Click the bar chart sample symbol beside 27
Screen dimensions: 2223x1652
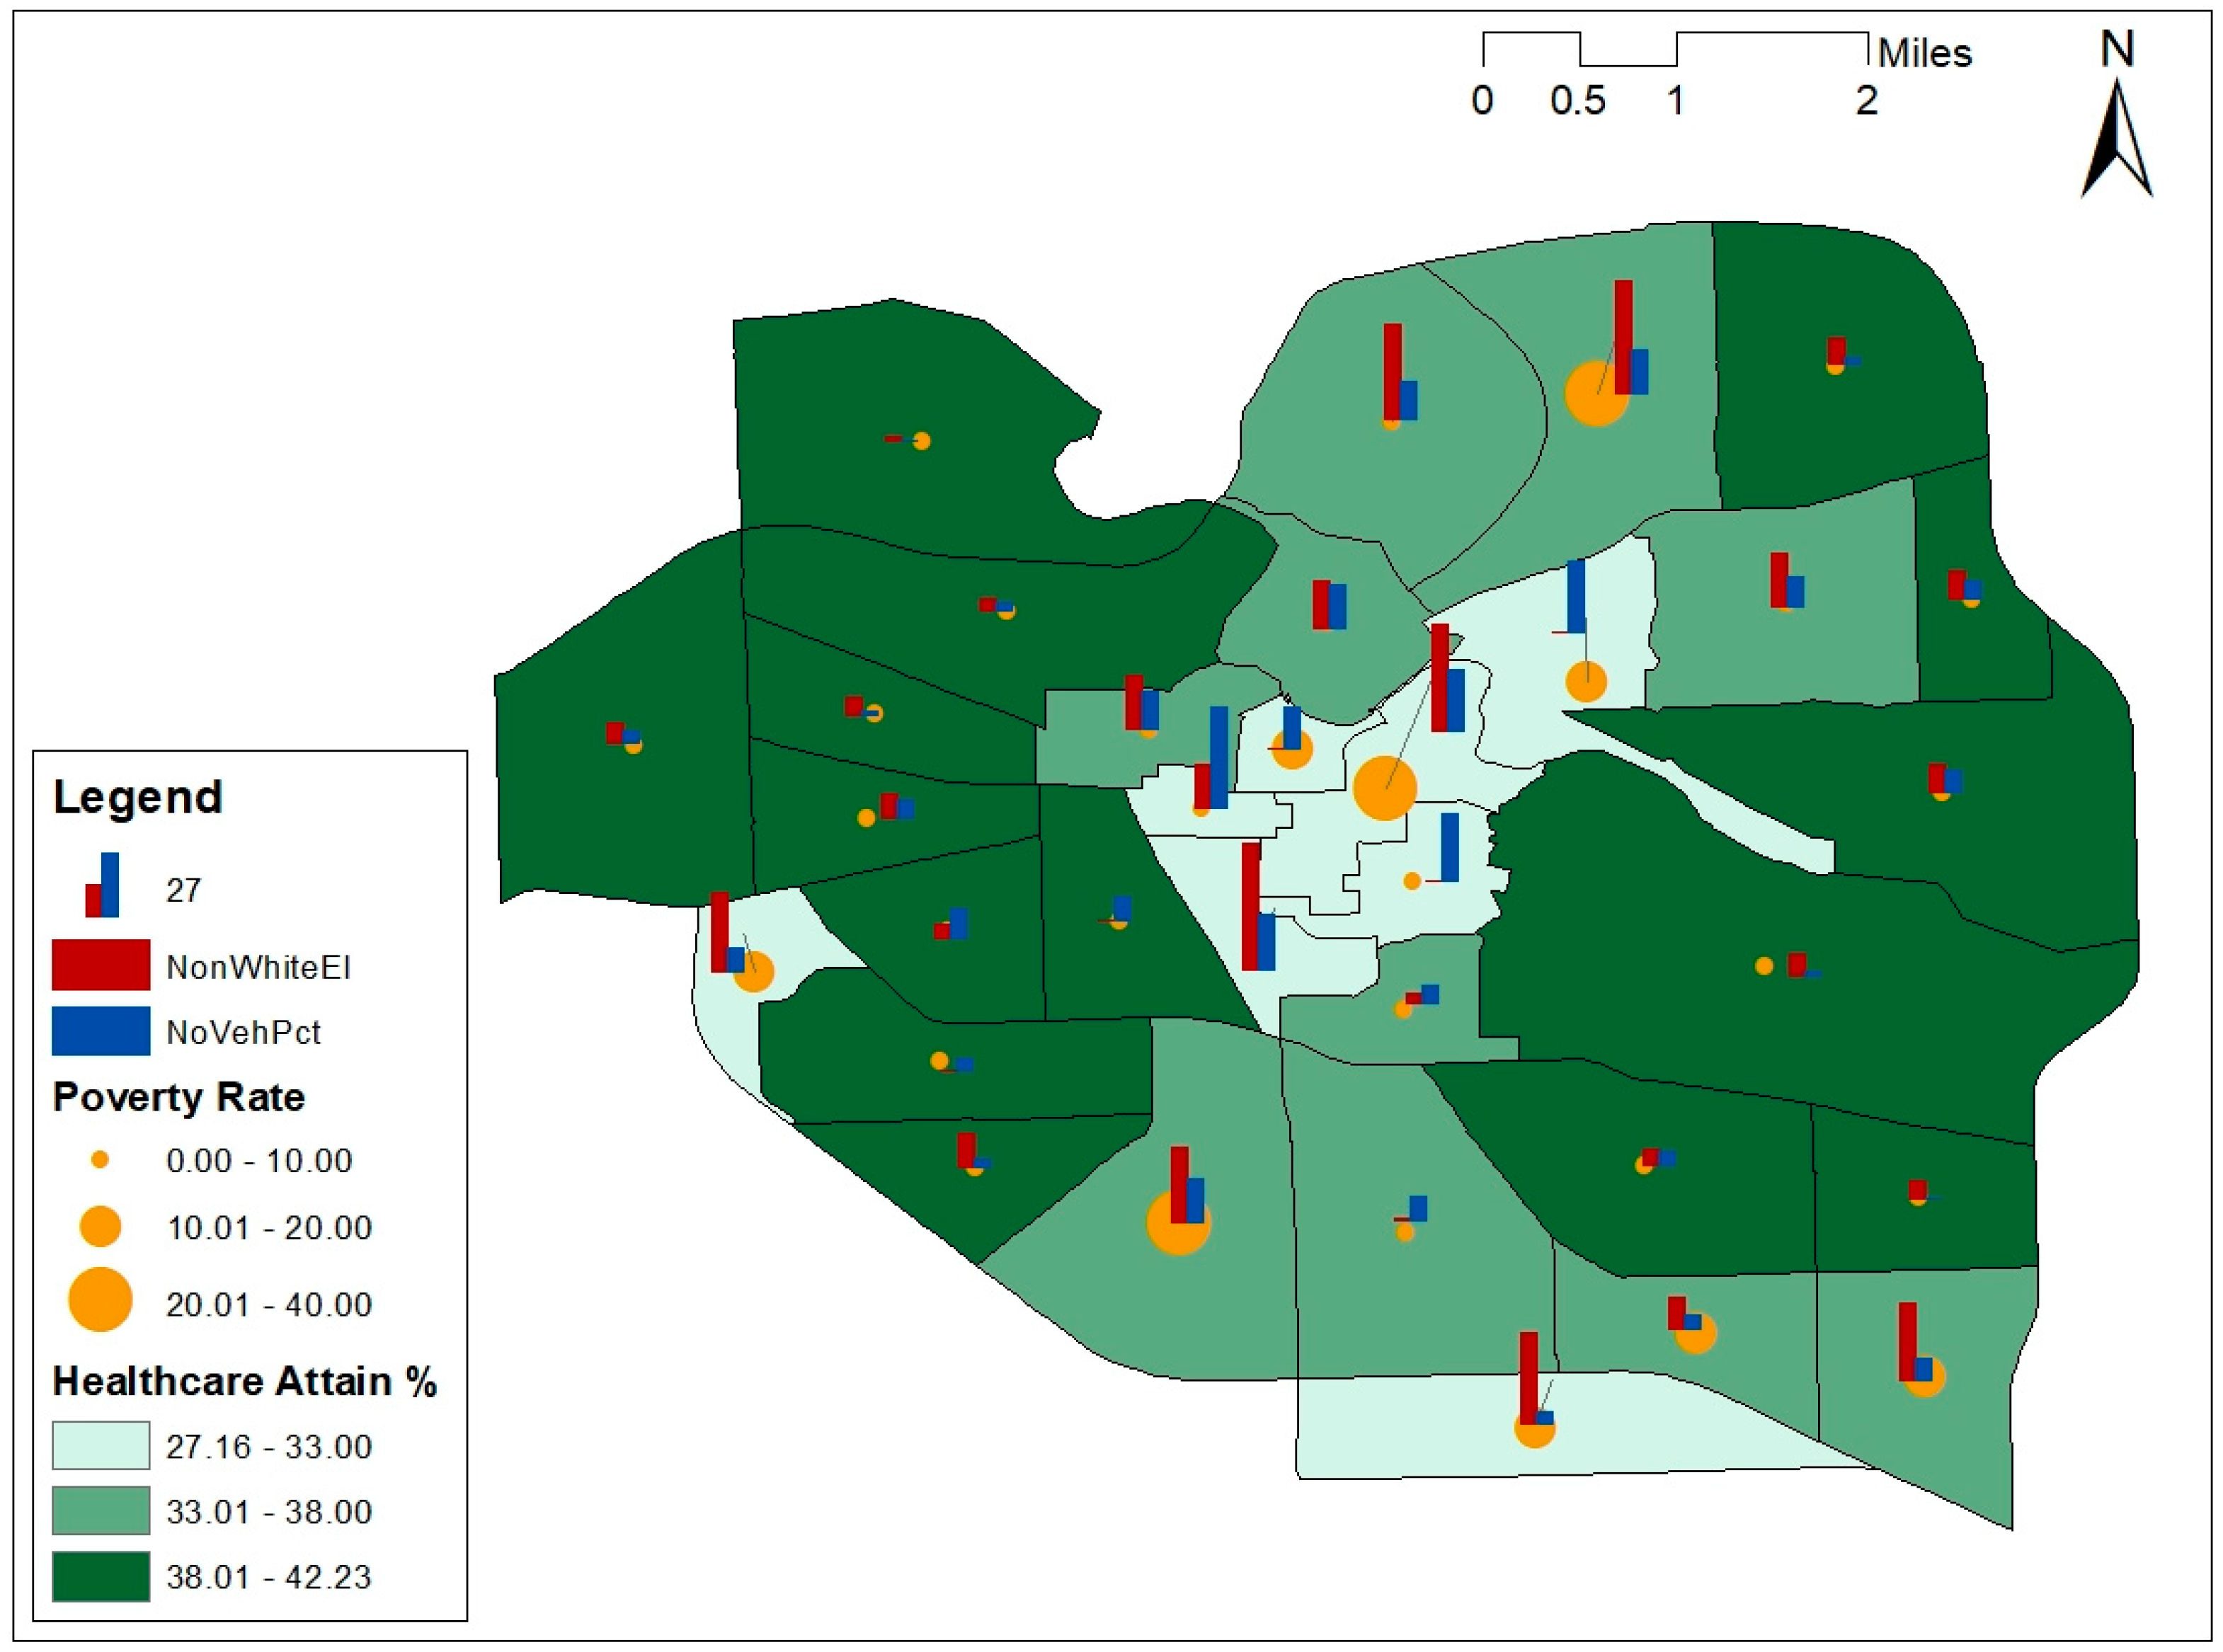click(x=102, y=885)
